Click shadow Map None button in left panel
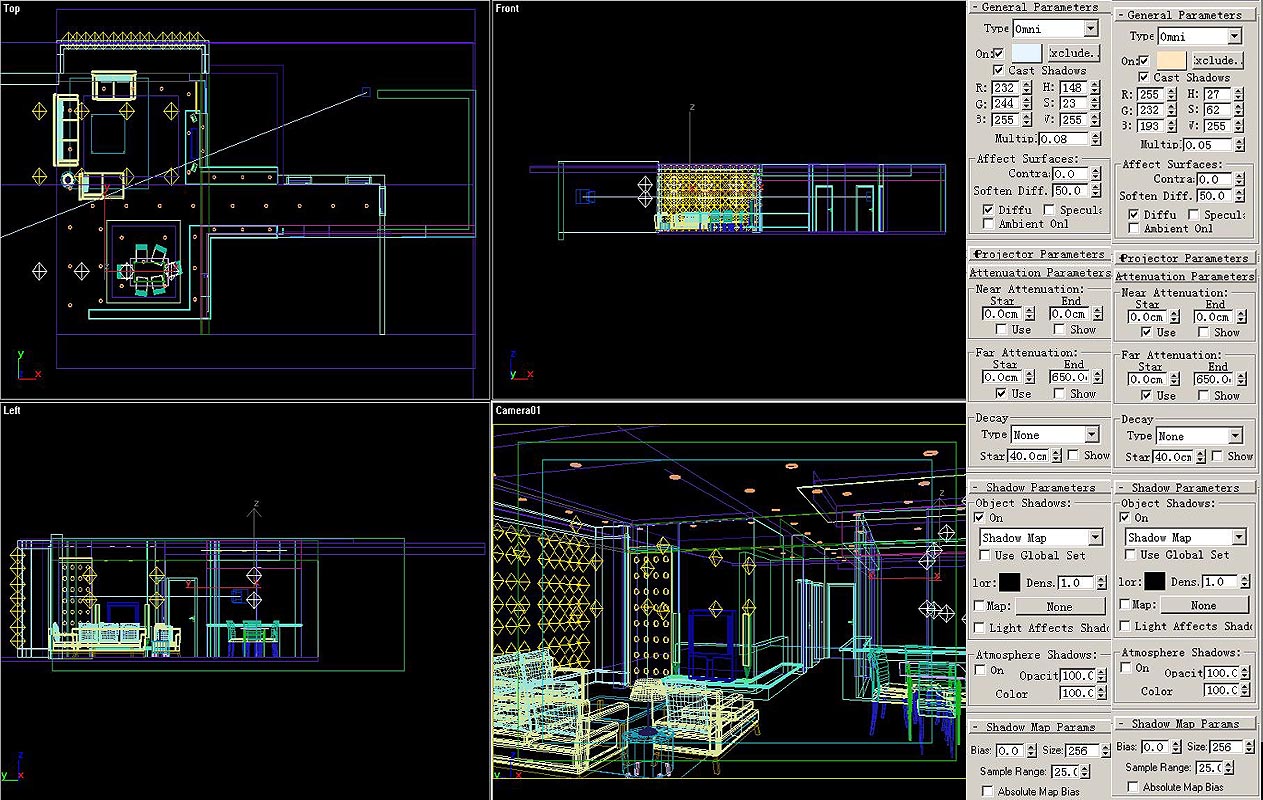The height and width of the screenshot is (800, 1263). pos(1059,606)
